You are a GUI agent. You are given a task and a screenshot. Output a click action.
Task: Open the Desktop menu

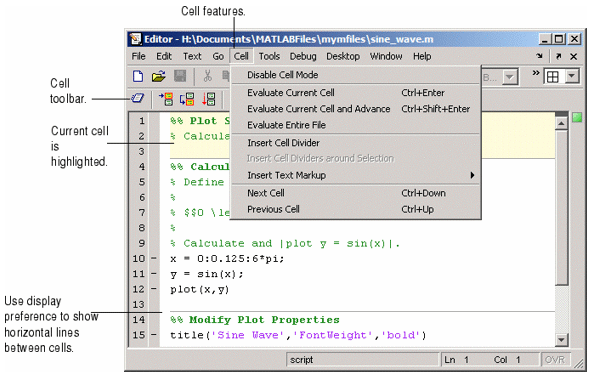(343, 56)
